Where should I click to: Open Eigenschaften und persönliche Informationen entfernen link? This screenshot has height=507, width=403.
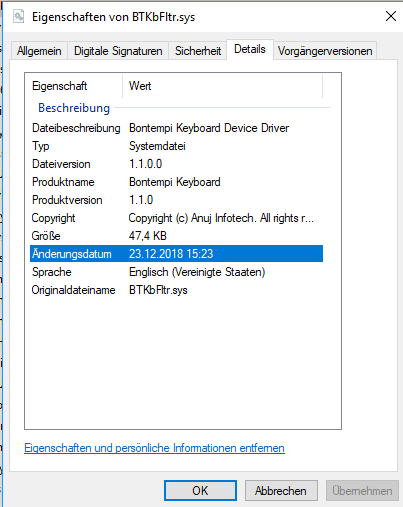coord(154,448)
